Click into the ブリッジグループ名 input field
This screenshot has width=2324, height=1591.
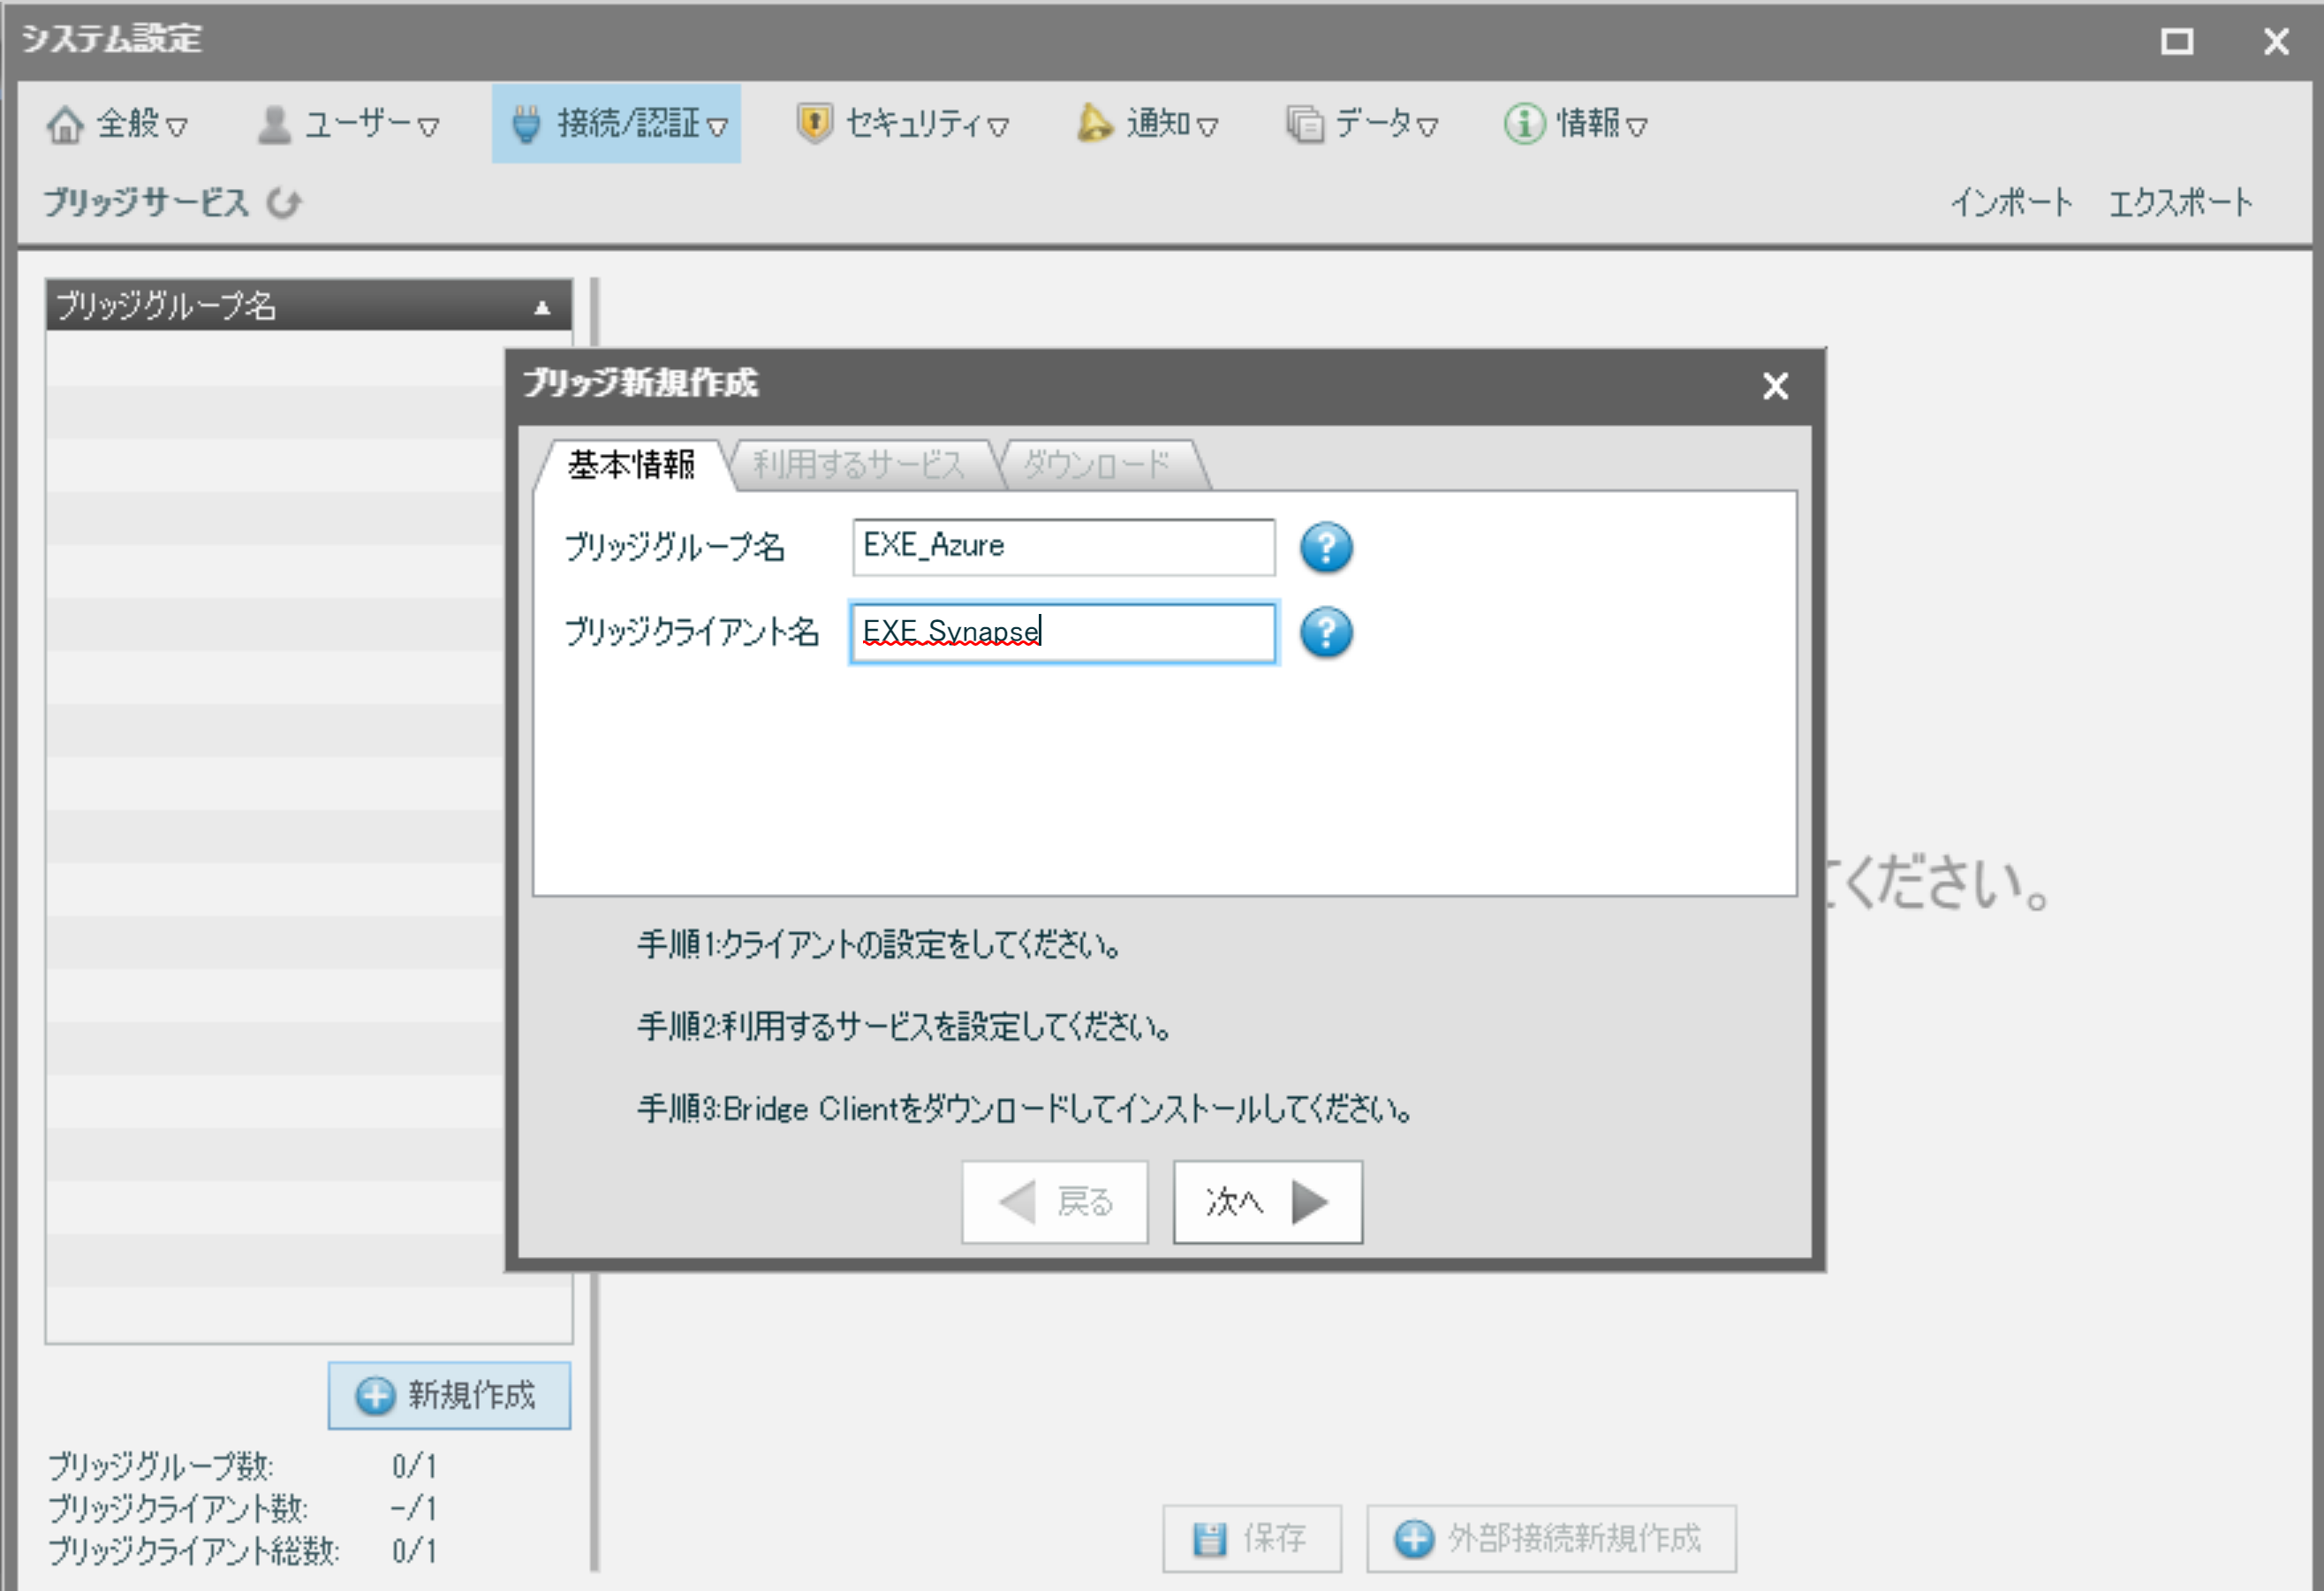click(1062, 547)
